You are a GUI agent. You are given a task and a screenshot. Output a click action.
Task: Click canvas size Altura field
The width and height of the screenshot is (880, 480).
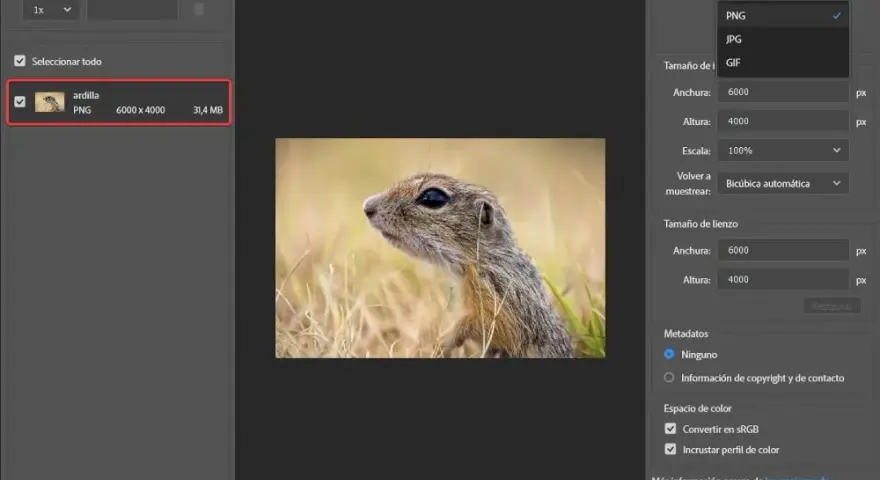(783, 280)
